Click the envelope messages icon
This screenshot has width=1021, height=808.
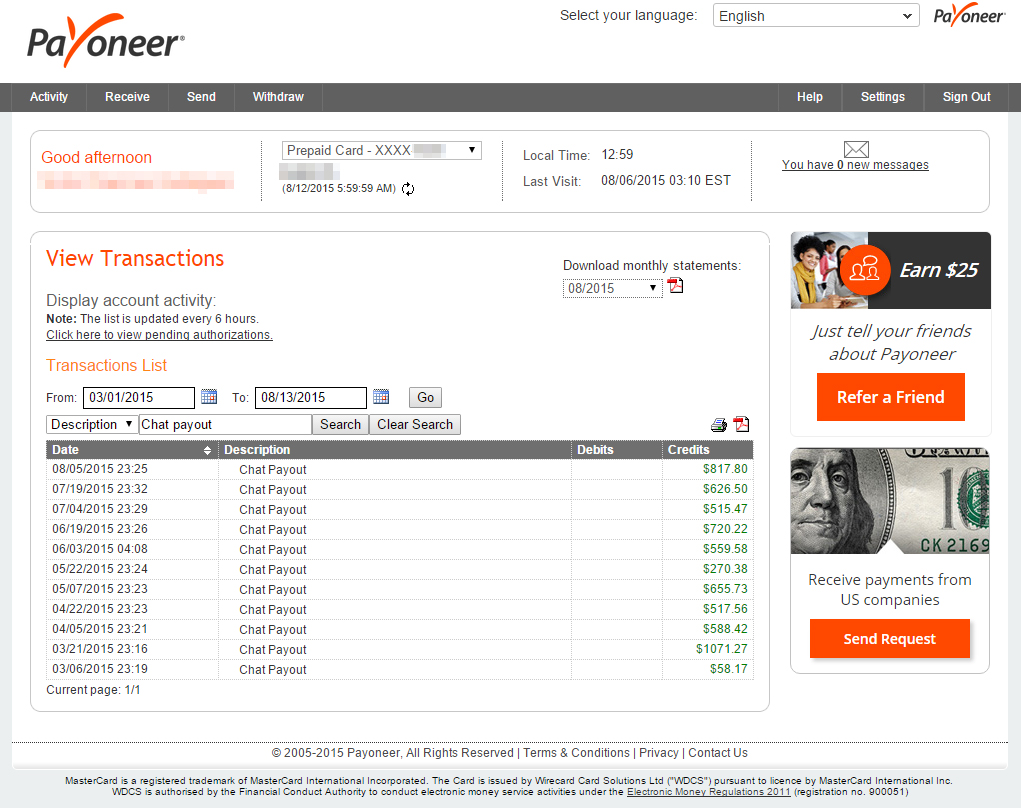pos(856,149)
